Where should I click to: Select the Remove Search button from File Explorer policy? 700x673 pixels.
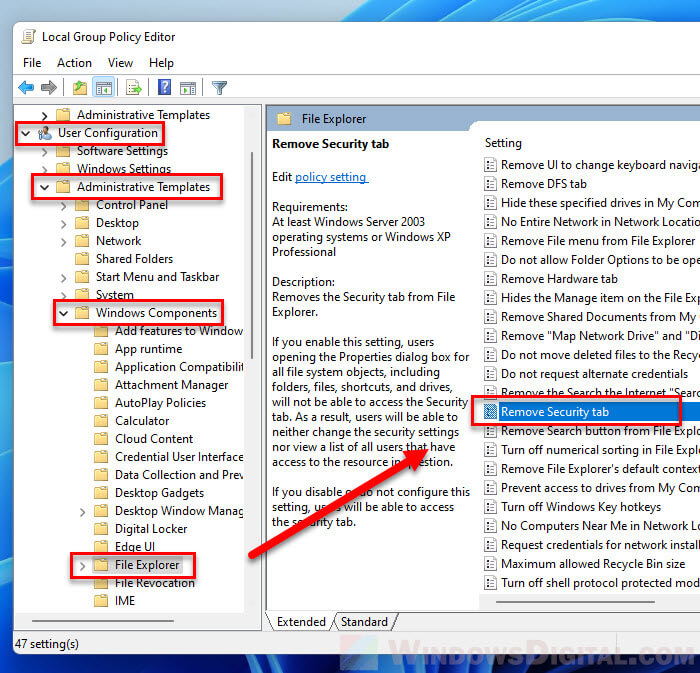[592, 431]
